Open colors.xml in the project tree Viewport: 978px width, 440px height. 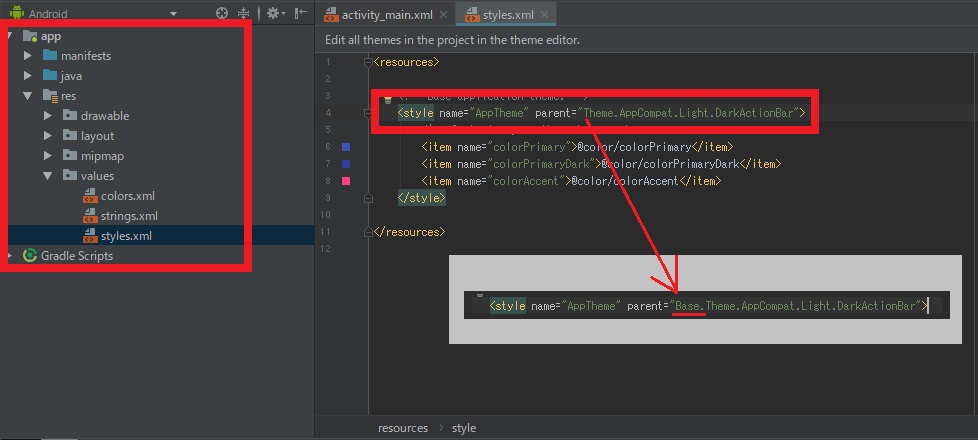(128, 196)
